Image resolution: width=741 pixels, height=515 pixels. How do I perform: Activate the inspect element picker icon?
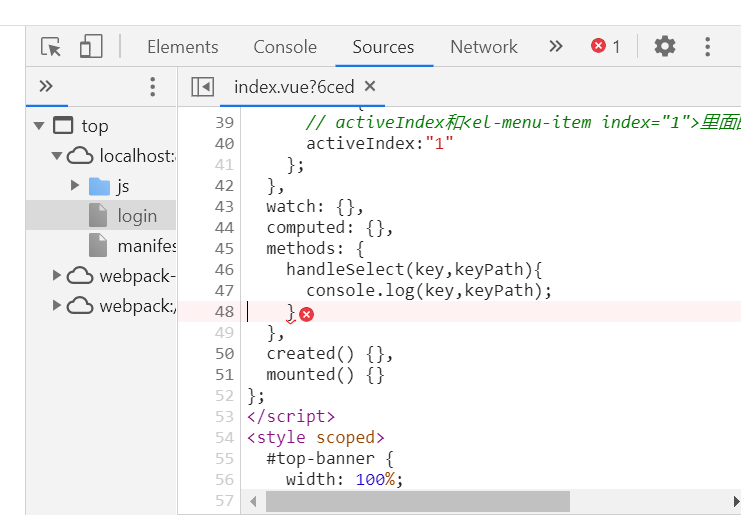[51, 47]
